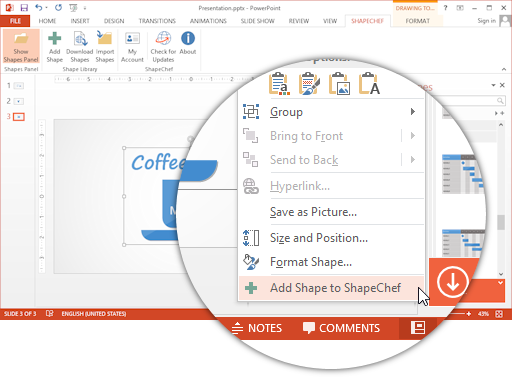Screen dimensions: 512x377
Task: Open My Account in the ShapeChef ribbon
Action: [x=132, y=47]
